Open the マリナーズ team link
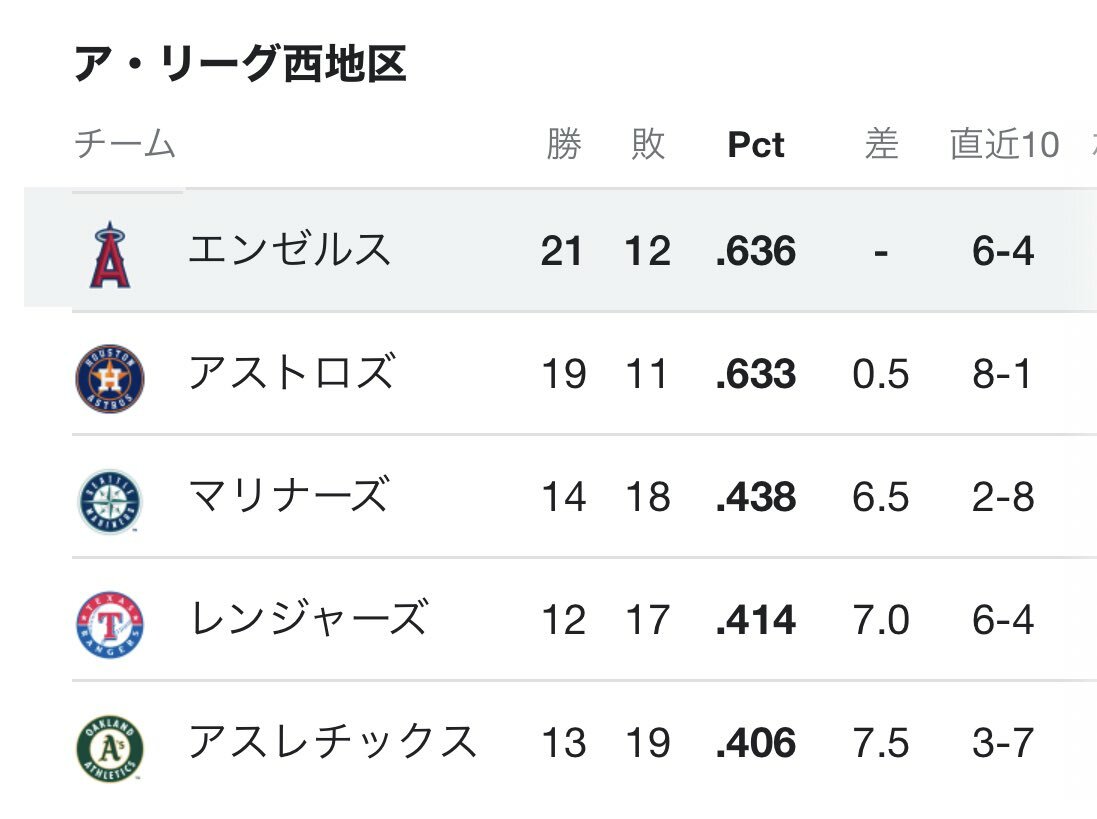Image resolution: width=1097 pixels, height=819 pixels. [288, 495]
